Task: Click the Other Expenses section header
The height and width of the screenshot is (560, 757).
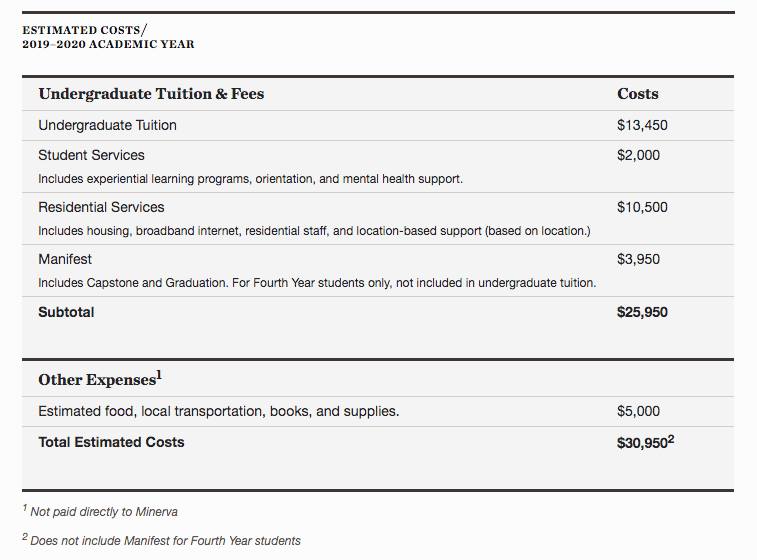Action: point(99,380)
